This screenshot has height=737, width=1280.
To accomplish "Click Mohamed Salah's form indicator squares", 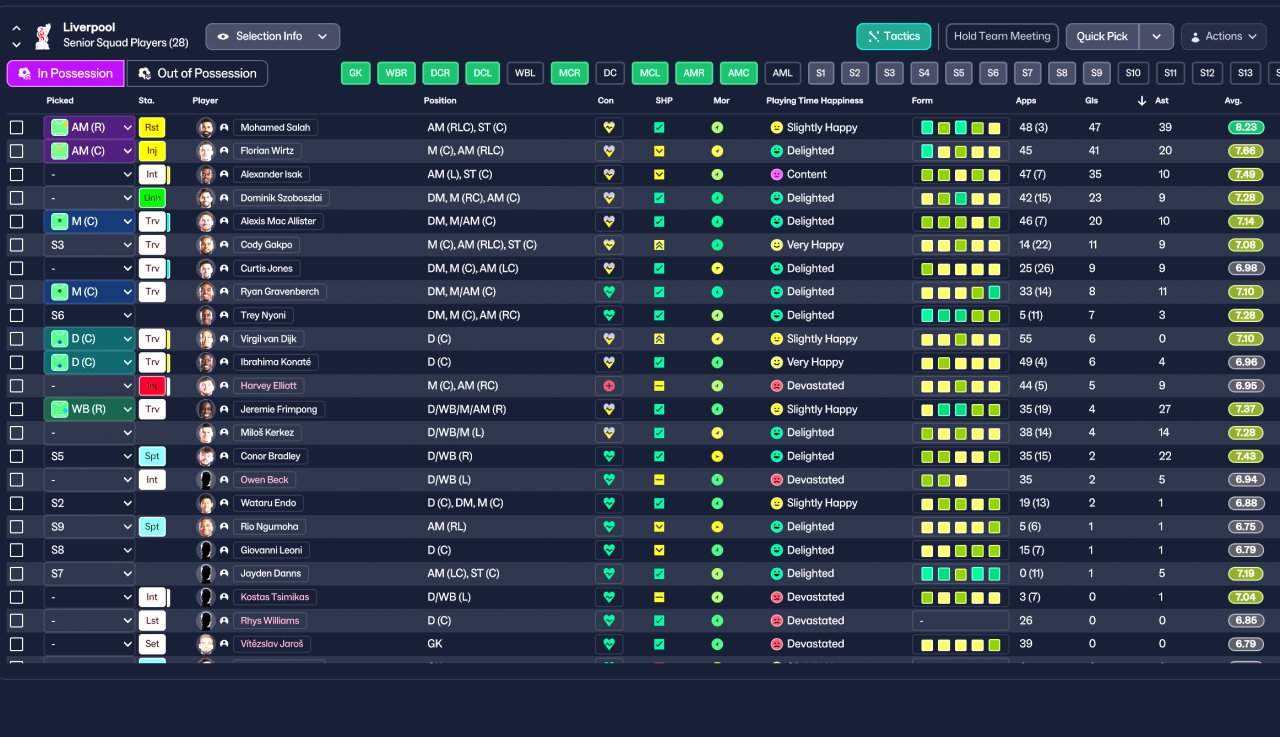I will [x=960, y=127].
